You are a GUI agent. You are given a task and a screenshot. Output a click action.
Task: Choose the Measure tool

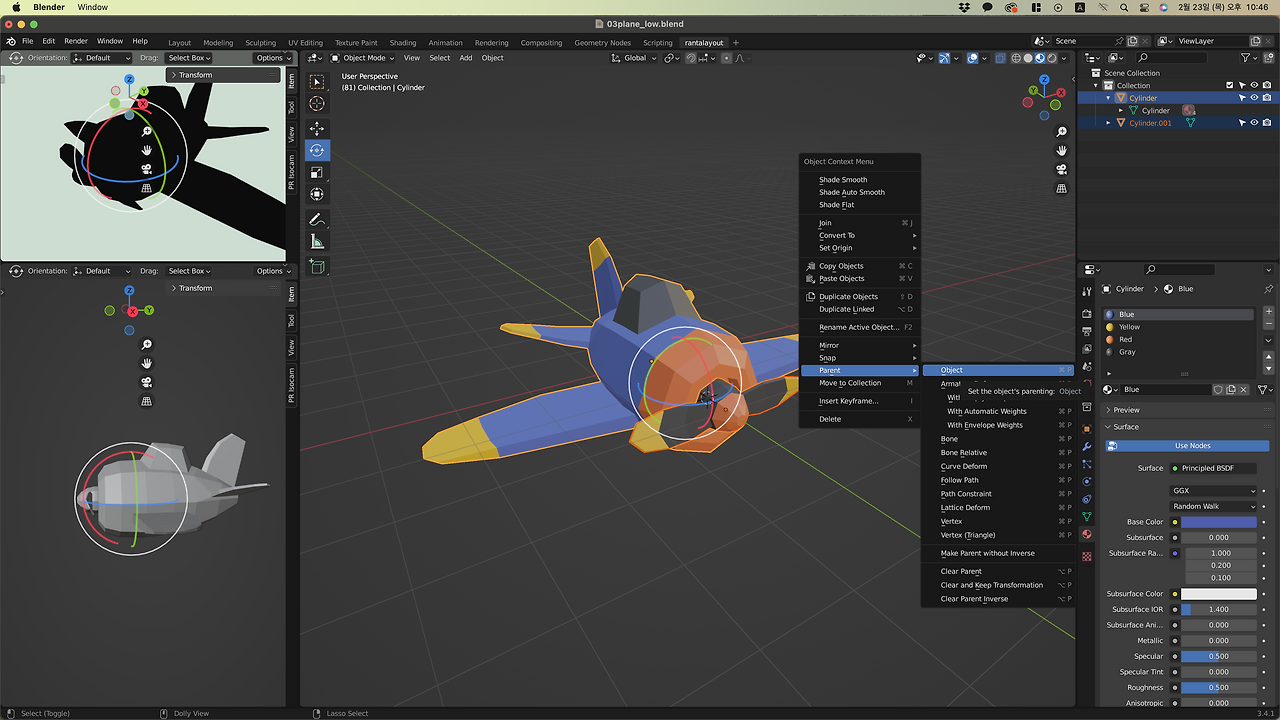pyautogui.click(x=317, y=241)
